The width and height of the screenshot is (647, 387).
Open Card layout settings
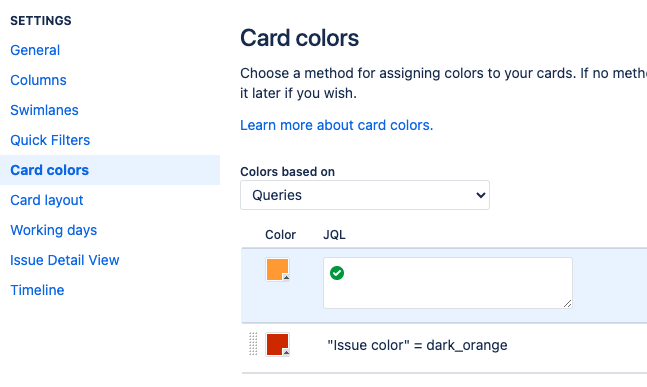pos(47,201)
